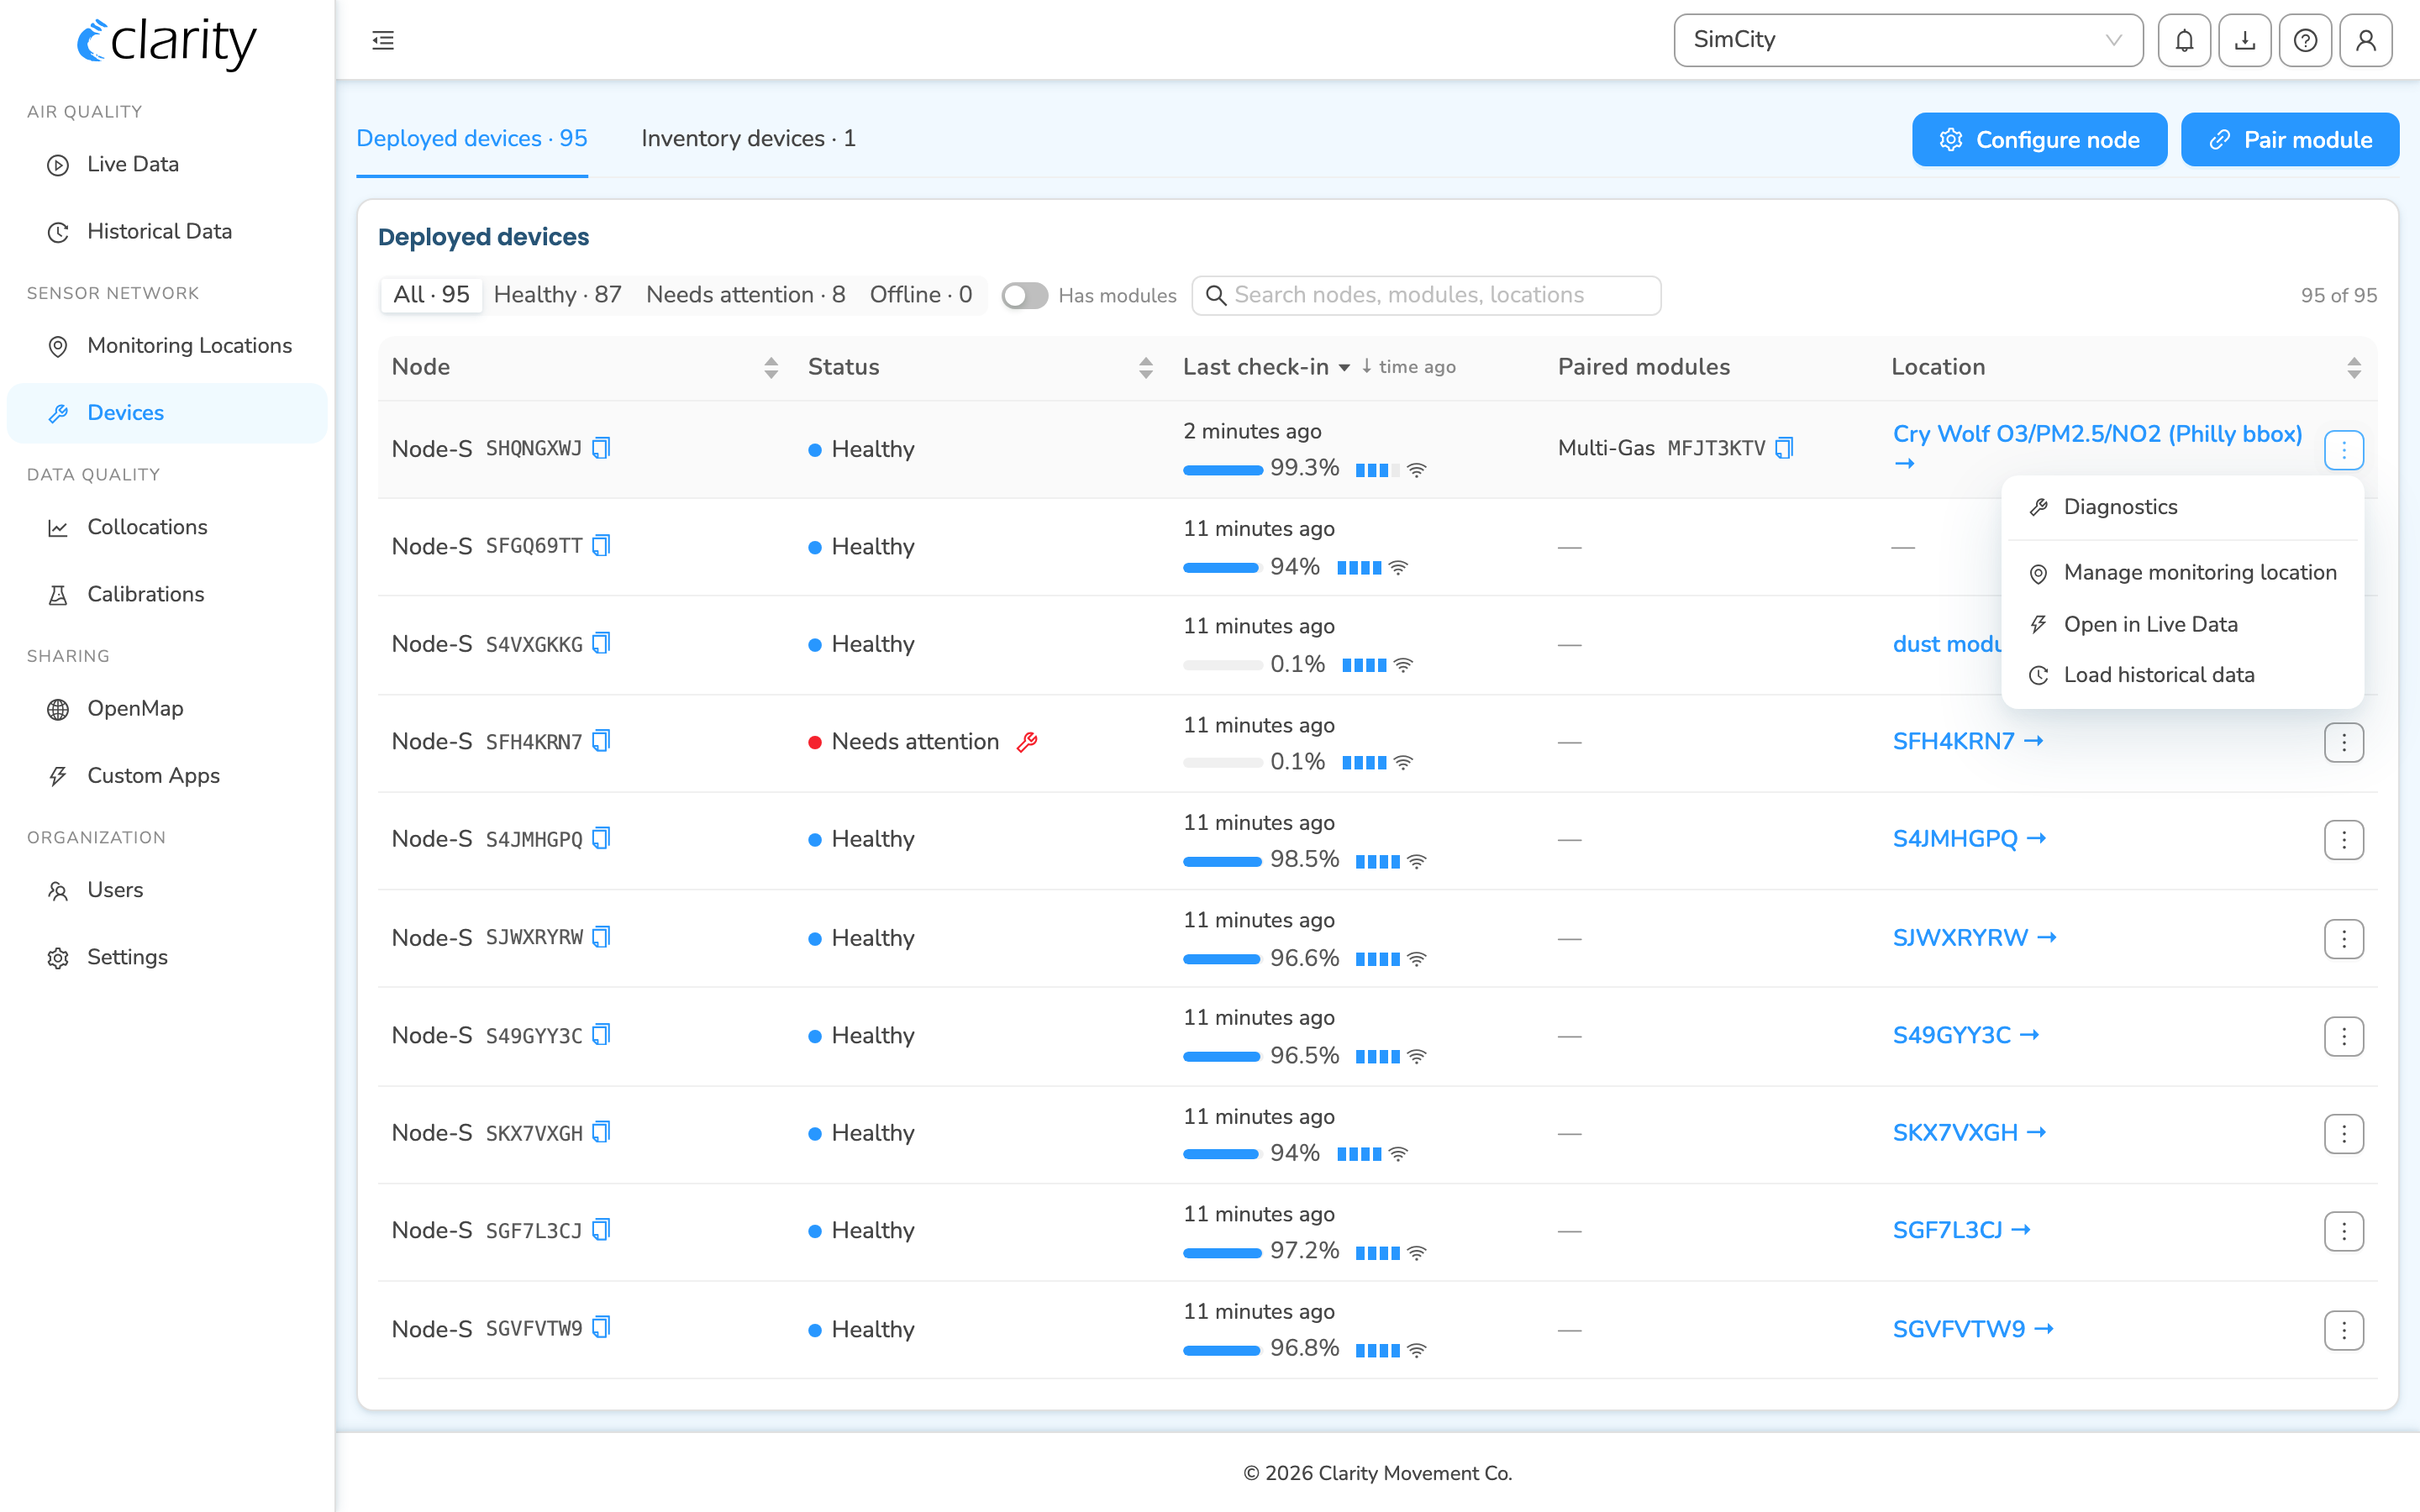
Task: Open Monitoring Locations page
Action: point(167,346)
